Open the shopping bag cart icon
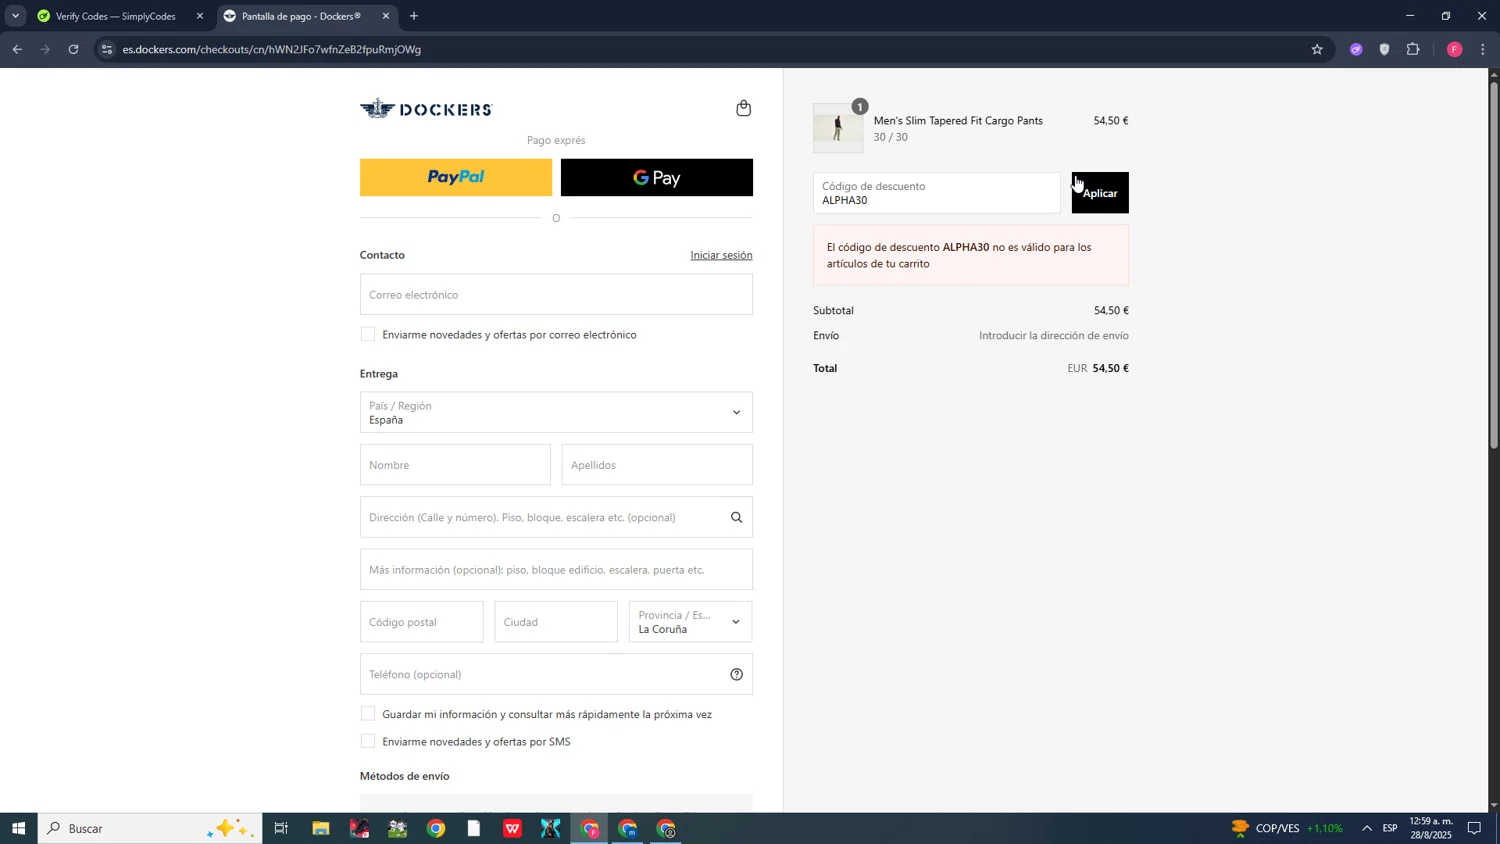This screenshot has width=1500, height=844. coord(743,108)
